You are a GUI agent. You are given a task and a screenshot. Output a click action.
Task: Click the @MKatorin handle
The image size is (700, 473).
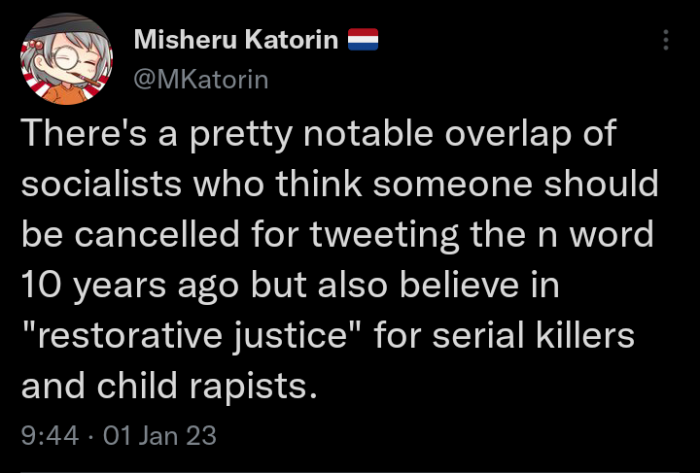[200, 79]
